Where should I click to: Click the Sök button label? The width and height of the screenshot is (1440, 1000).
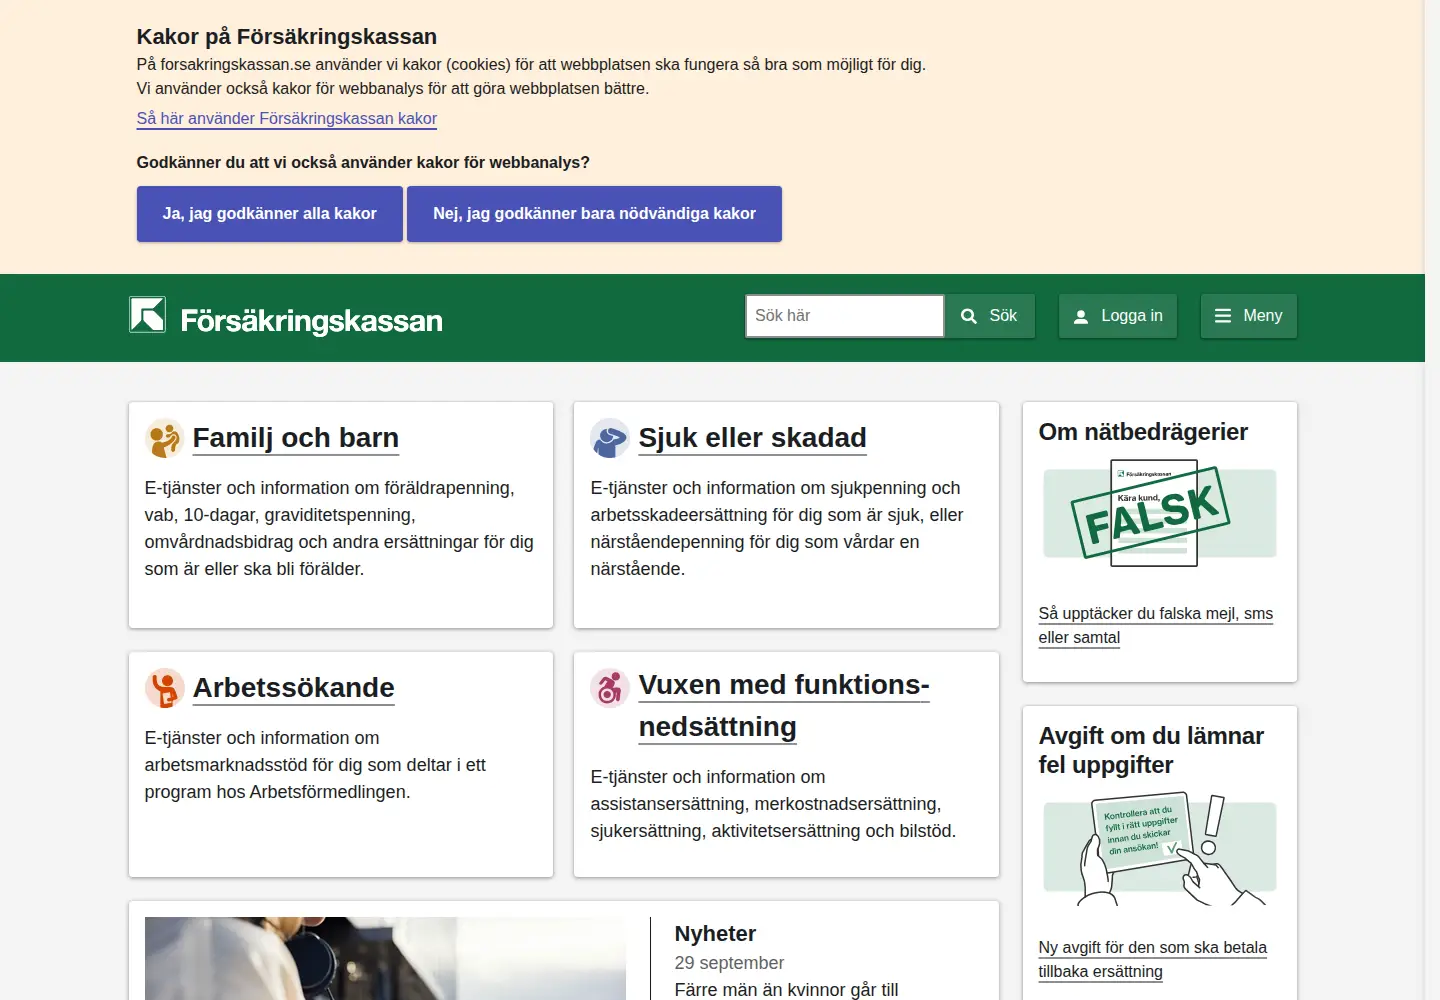tap(1003, 316)
